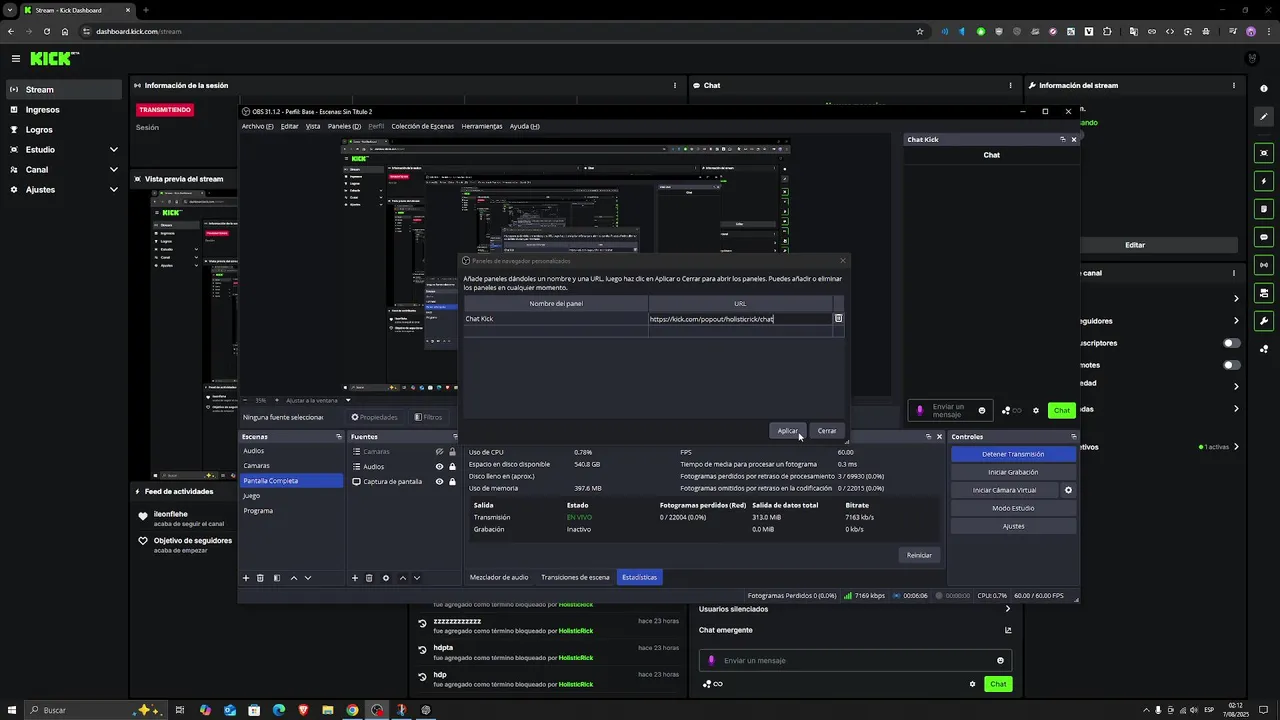The width and height of the screenshot is (1280, 720).
Task: Delete the Chat Kick panel row via trash icon
Action: click(x=838, y=319)
